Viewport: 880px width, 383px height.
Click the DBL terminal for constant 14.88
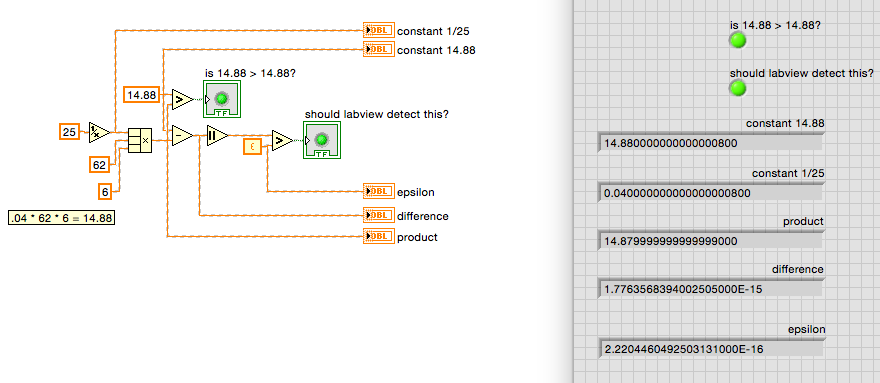pos(379,49)
